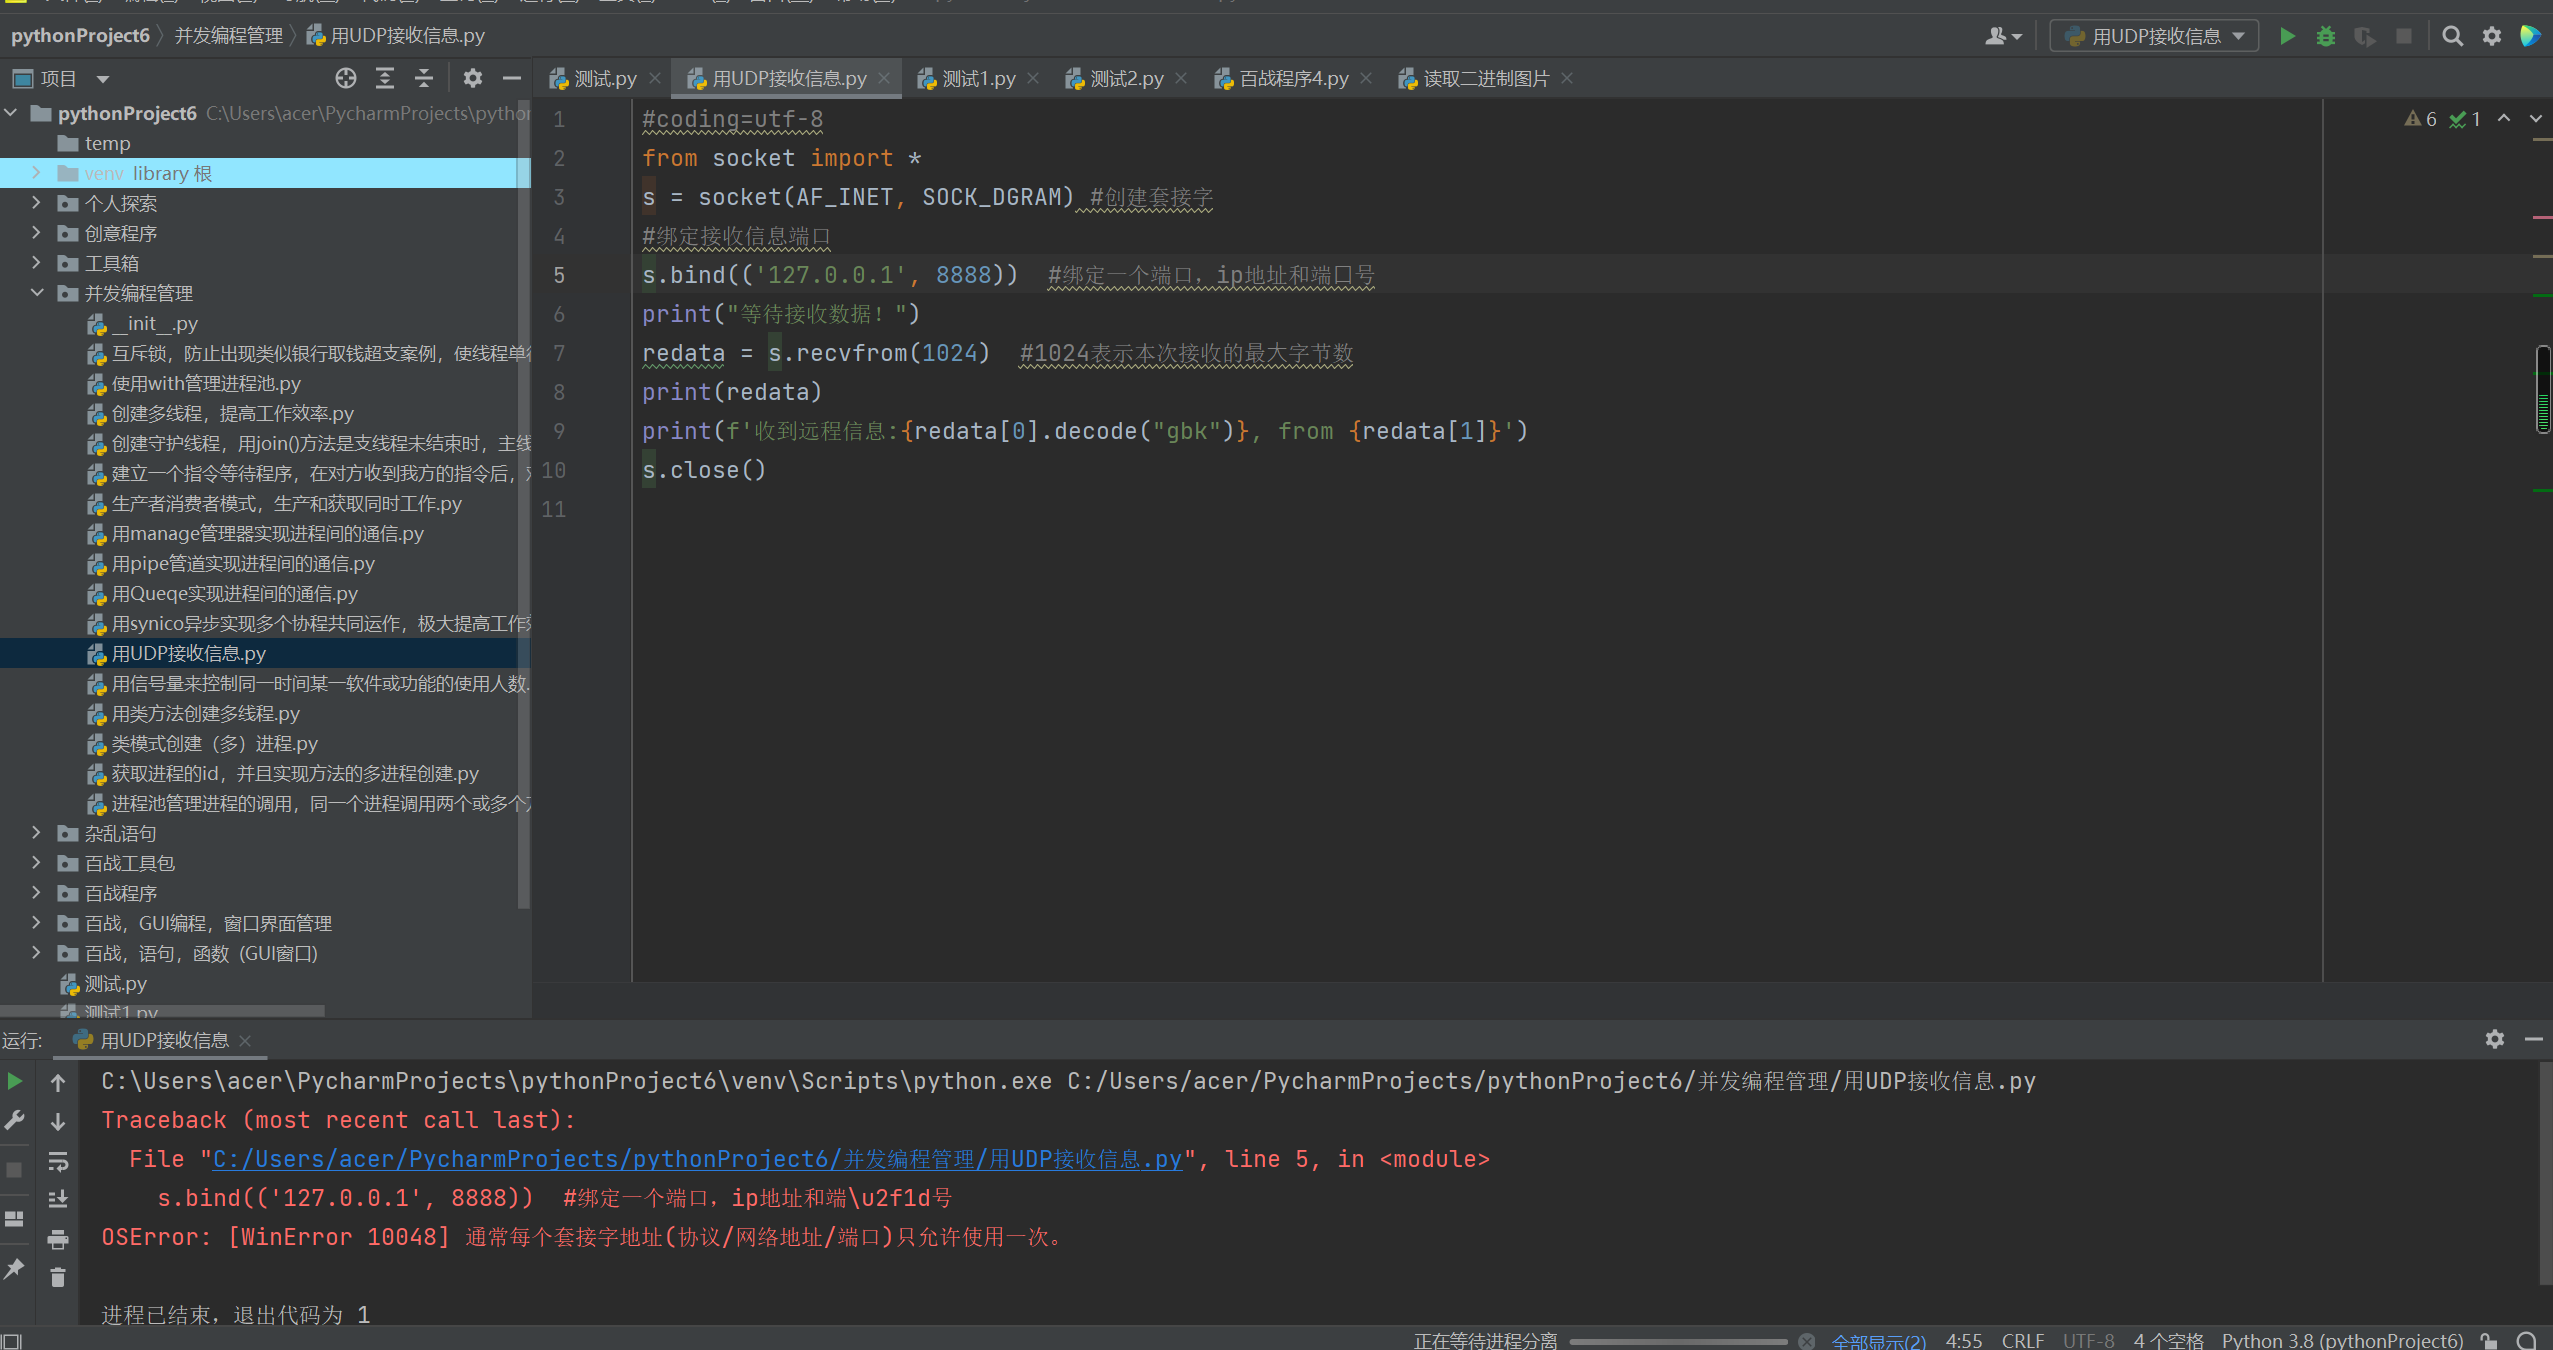Image resolution: width=2553 pixels, height=1350 pixels.
Task: Collapse the pythonProject6 root folder
Action: (x=11, y=113)
